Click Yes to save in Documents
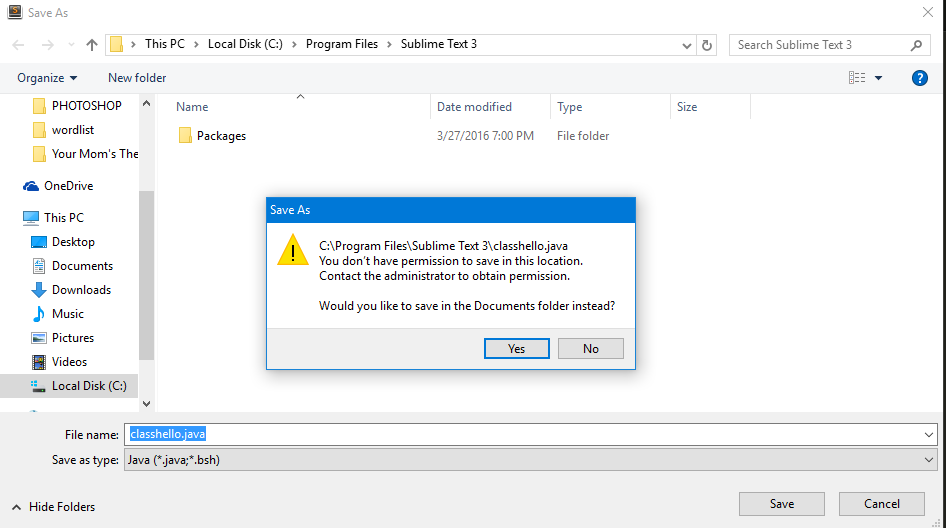The image size is (946, 528). coord(516,348)
